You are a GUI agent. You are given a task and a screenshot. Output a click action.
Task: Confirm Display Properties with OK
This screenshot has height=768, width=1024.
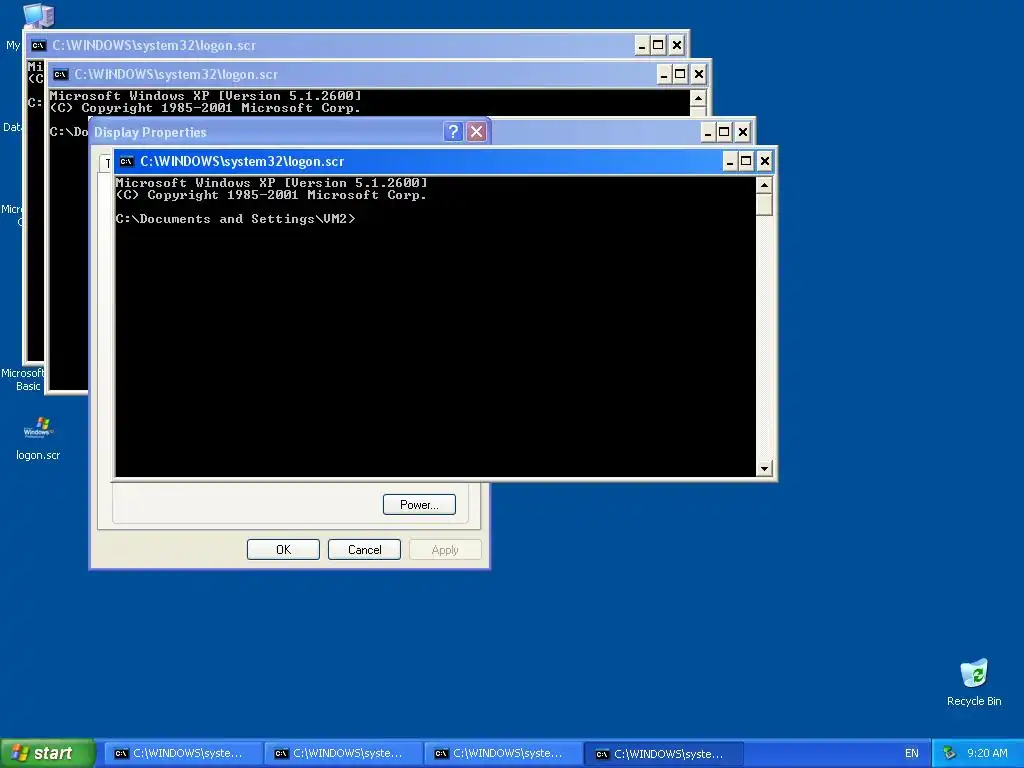(x=283, y=550)
